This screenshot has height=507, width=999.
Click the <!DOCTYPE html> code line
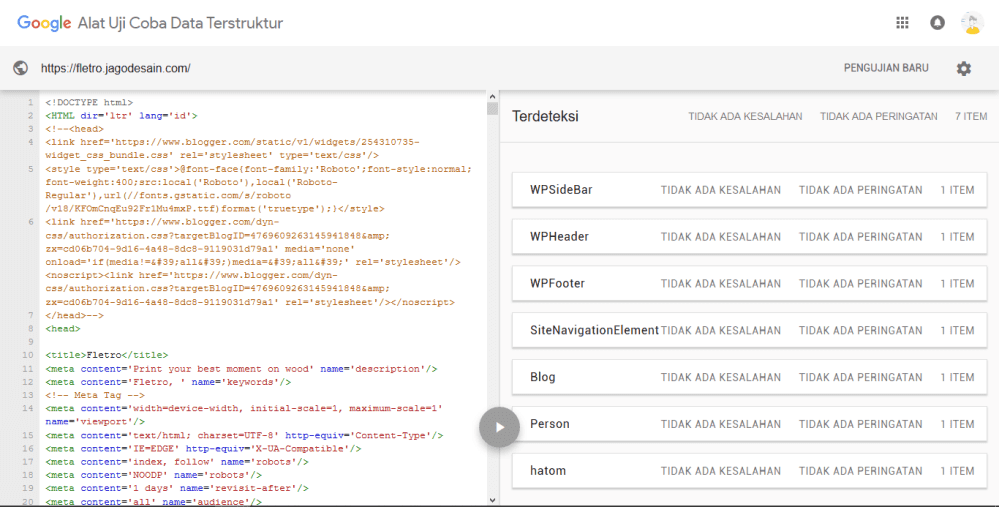coord(89,103)
